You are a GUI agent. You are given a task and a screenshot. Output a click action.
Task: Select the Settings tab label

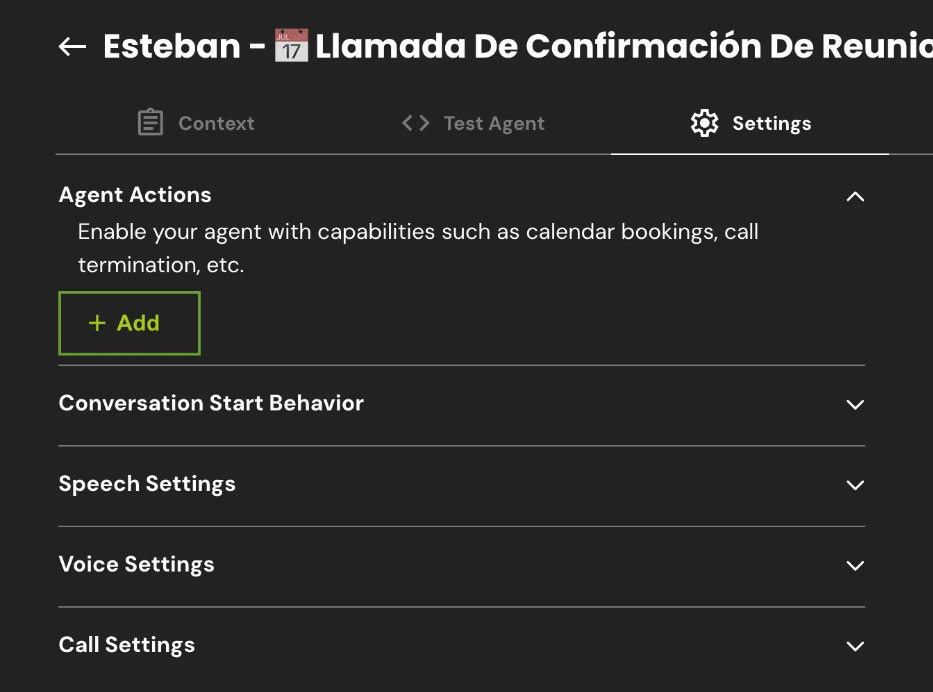click(771, 123)
